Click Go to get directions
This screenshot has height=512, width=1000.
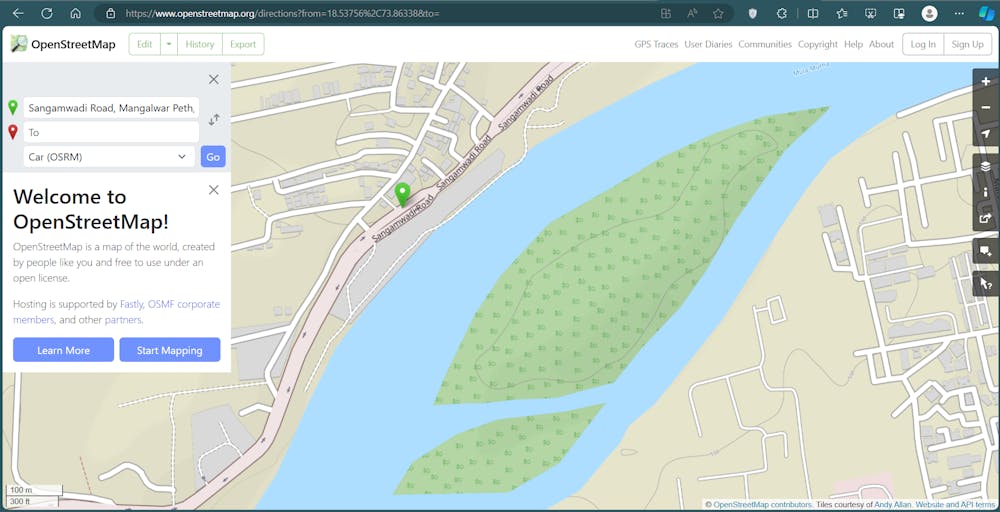(x=213, y=157)
